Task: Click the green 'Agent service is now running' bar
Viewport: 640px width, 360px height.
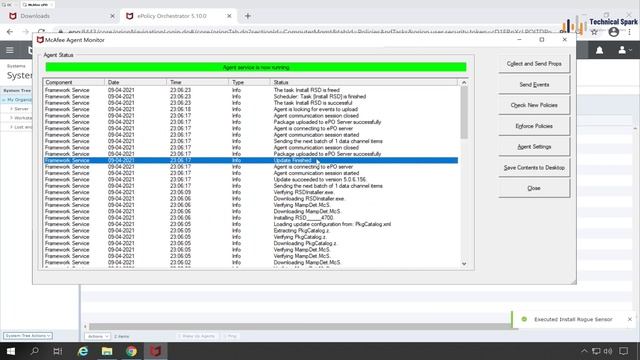Action: tap(256, 67)
